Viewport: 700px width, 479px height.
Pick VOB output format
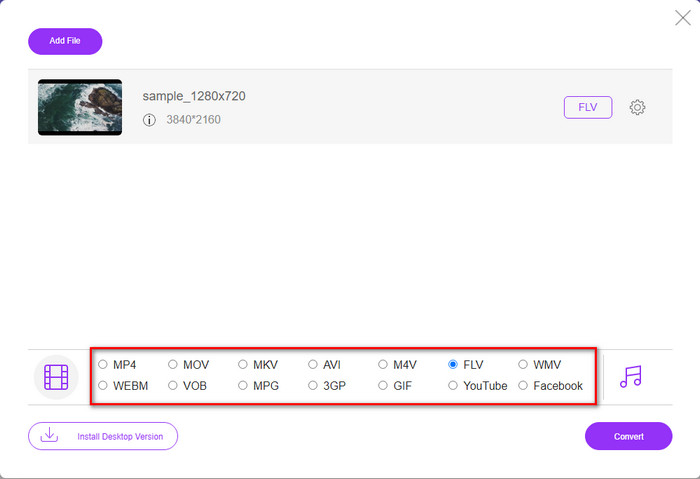(173, 385)
